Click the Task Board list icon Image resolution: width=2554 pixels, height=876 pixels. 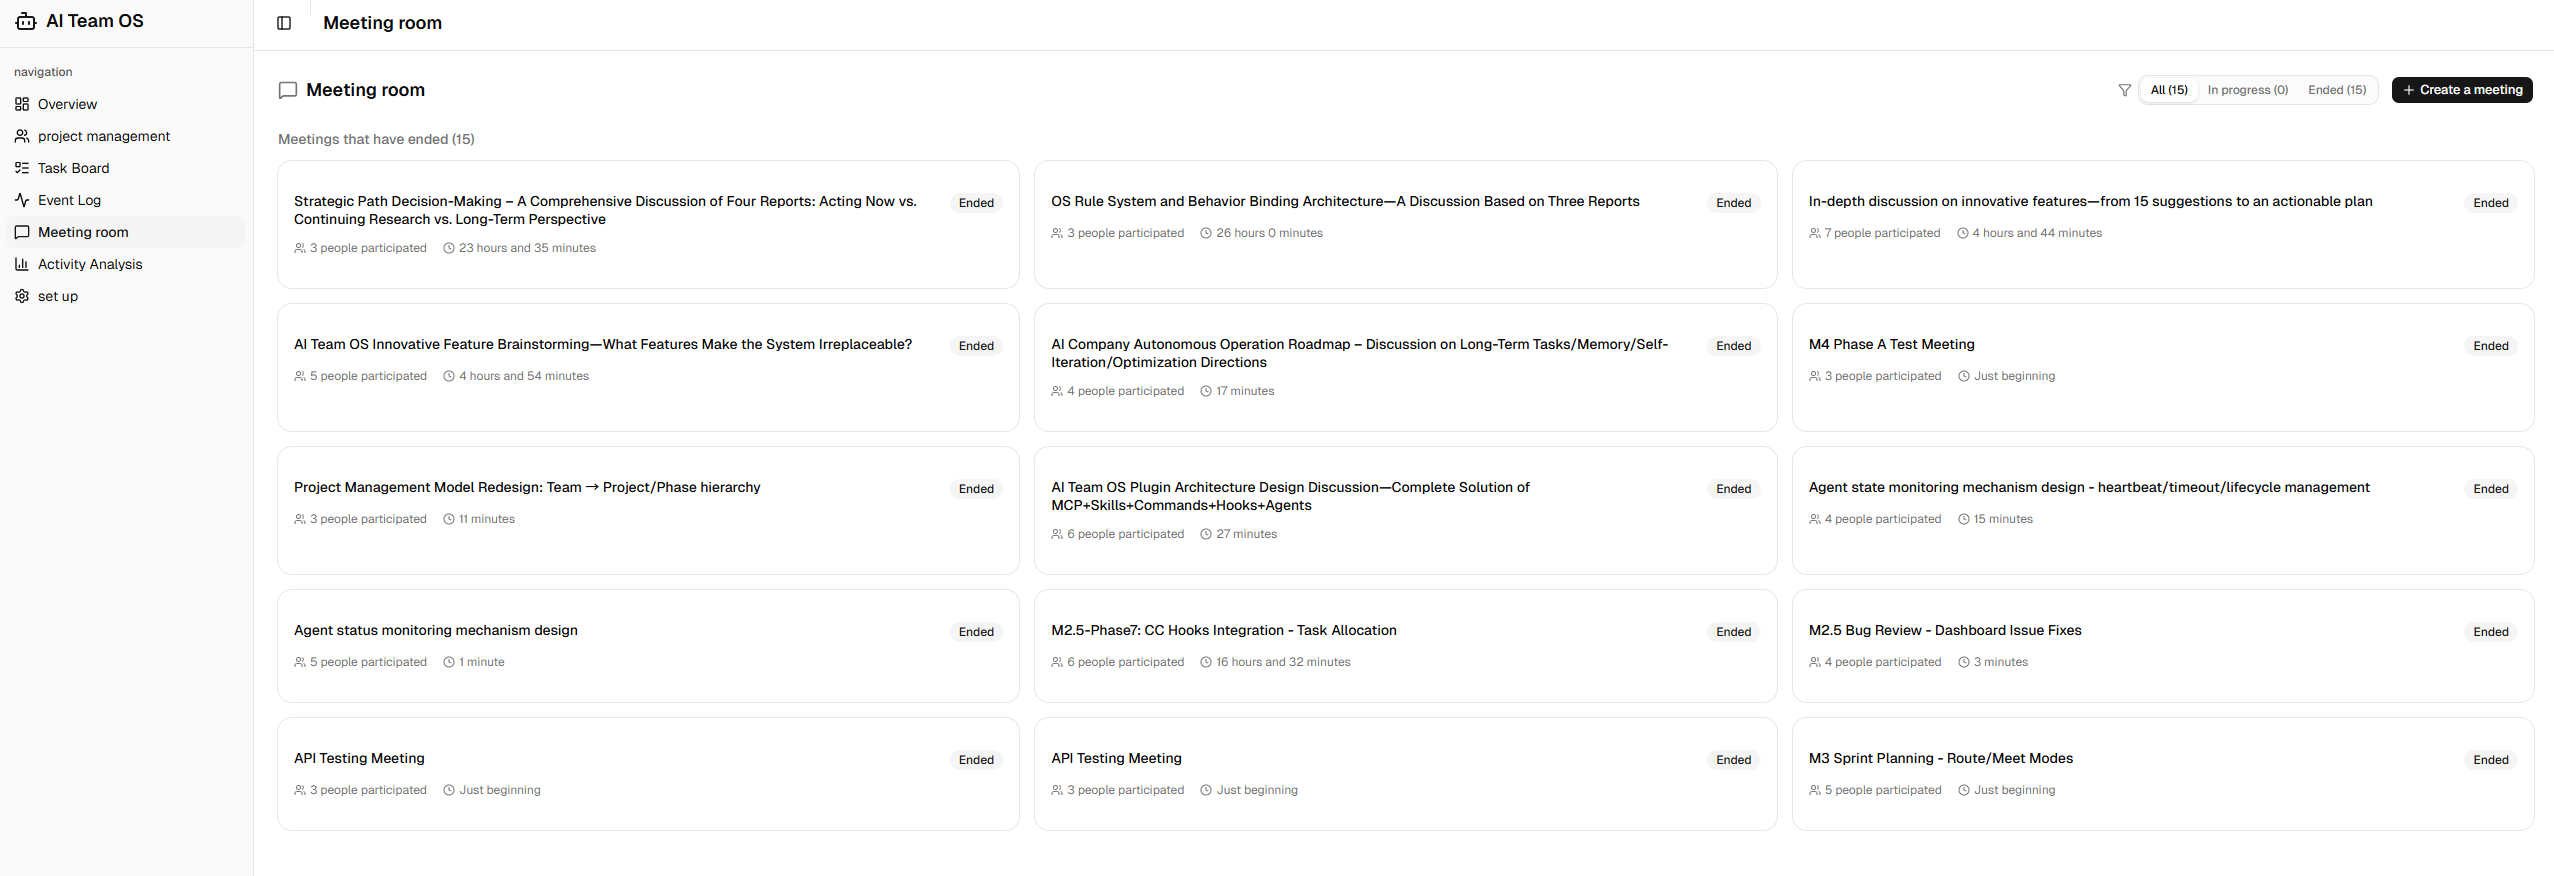[22, 168]
